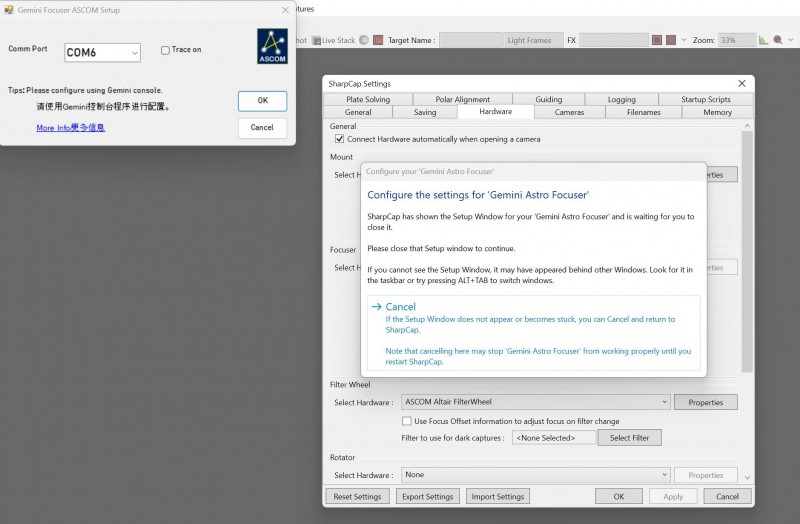
Task: Switch to the General tab
Action: [x=358, y=112]
